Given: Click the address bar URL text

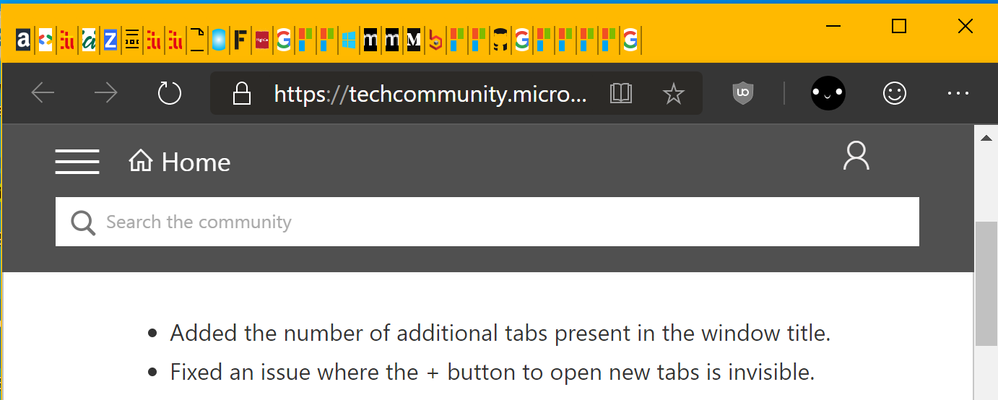Looking at the screenshot, I should [431, 94].
